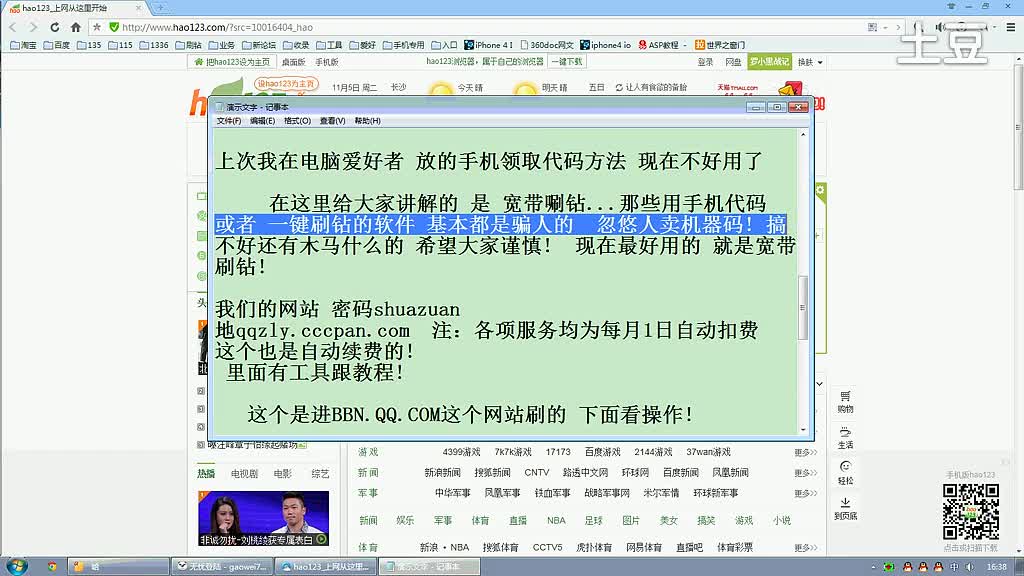Open the 淘宝 bookmark folder
Viewport: 1024px width, 576px height.
tap(24, 45)
